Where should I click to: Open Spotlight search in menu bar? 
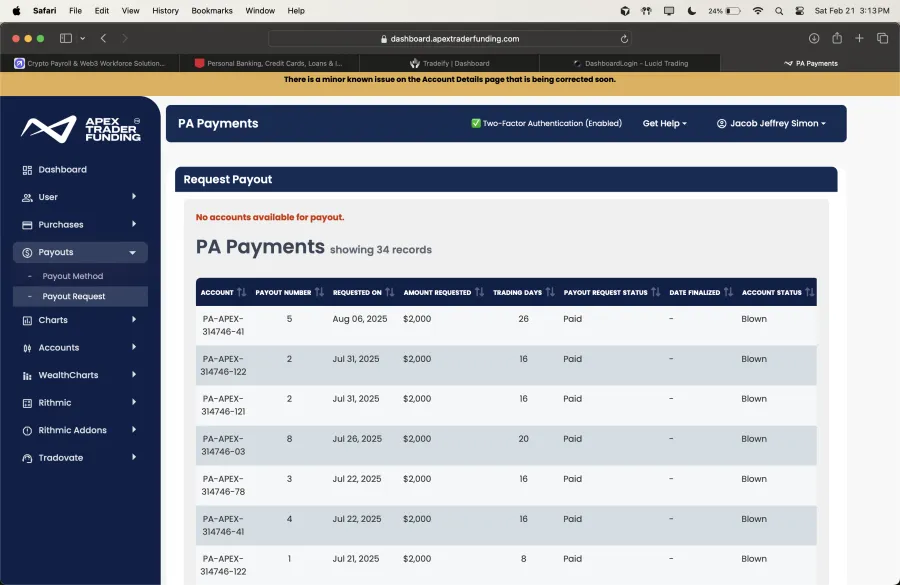point(779,11)
